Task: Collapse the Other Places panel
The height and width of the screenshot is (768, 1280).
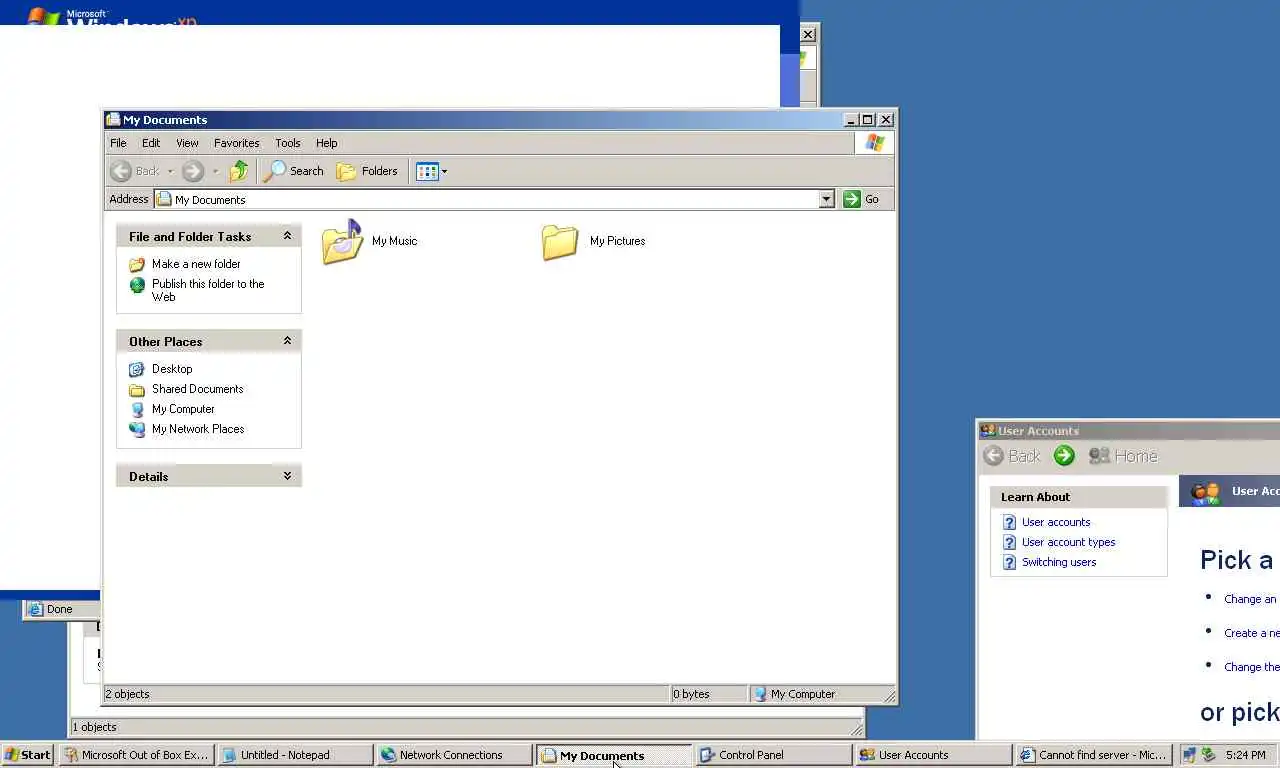Action: 287,341
